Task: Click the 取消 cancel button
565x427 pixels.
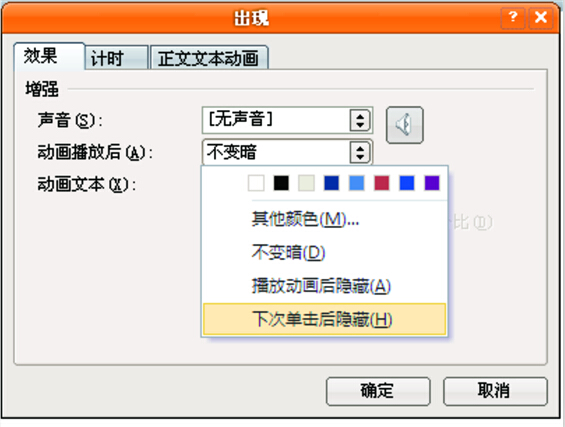Action: 495,391
